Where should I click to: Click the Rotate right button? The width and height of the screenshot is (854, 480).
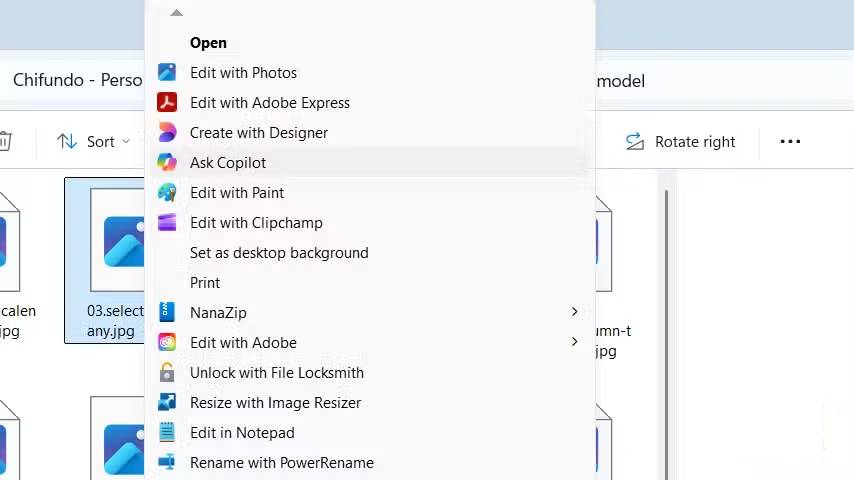681,142
